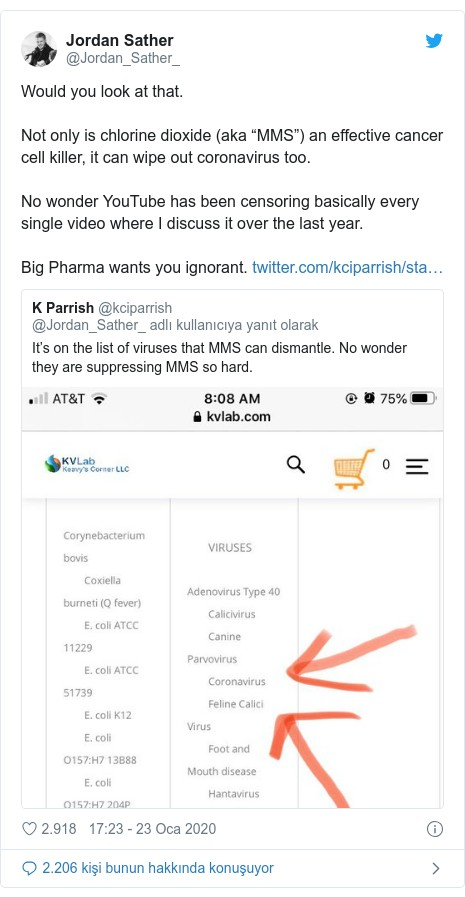
Task: Click the KVLab Keavy's Corner logo
Action: pos(87,464)
